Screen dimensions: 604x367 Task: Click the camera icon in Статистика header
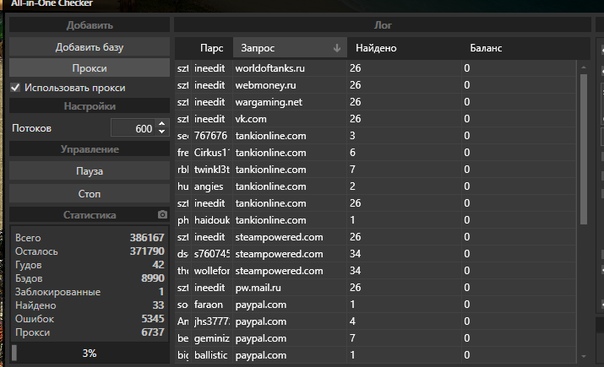(163, 215)
